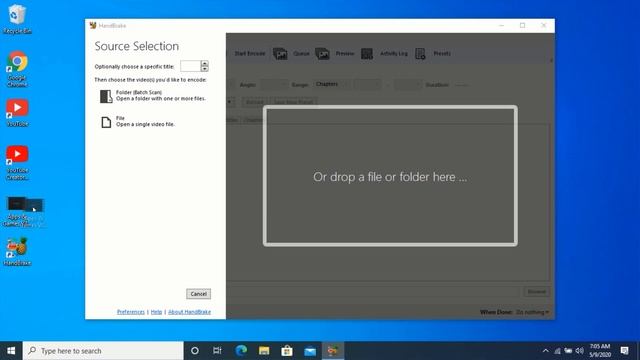
Task: Open the When Done dropdown
Action: point(532,312)
